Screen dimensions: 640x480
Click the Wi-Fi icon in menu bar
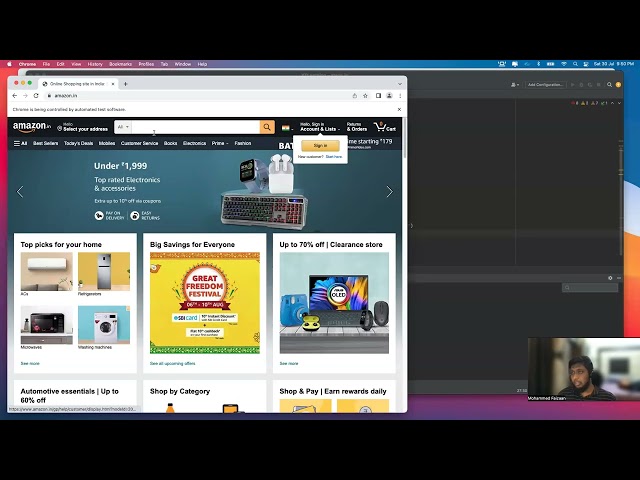[564, 64]
